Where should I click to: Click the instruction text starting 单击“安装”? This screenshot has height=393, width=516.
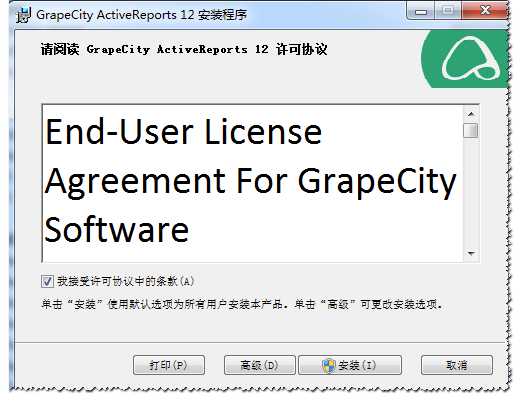click(242, 304)
